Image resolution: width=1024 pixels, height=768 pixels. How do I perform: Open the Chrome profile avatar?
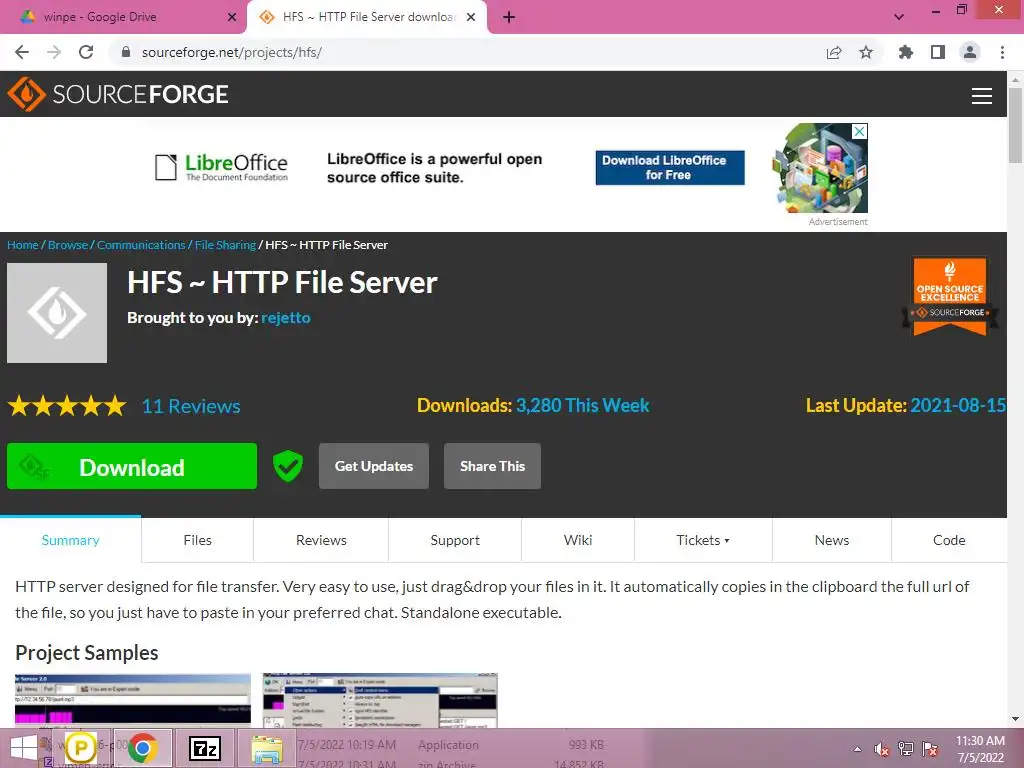[970, 52]
